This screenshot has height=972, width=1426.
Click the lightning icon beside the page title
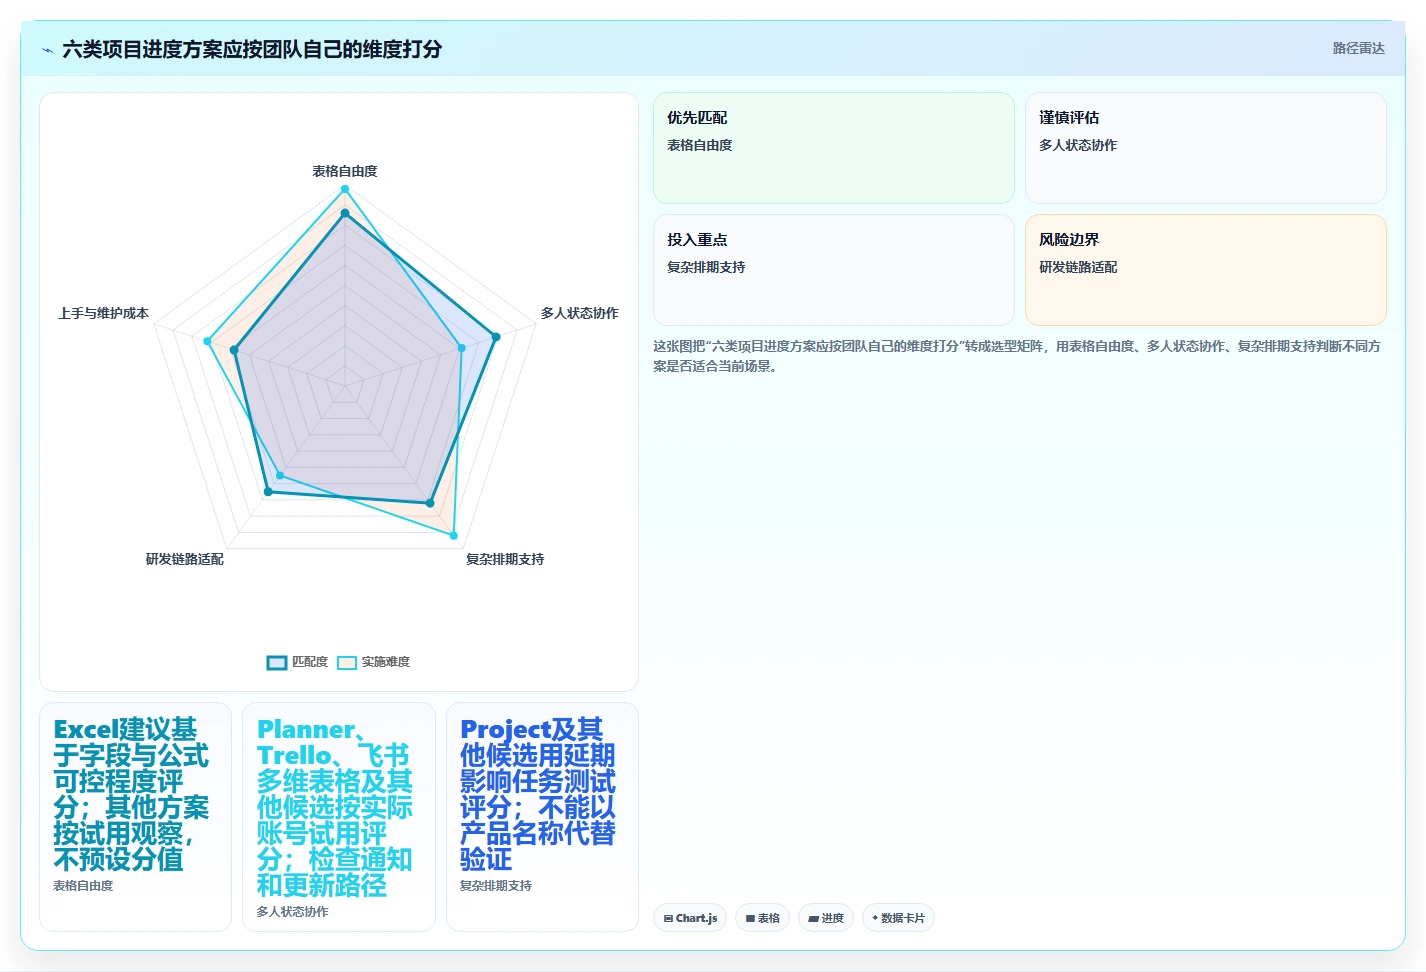tap(47, 50)
